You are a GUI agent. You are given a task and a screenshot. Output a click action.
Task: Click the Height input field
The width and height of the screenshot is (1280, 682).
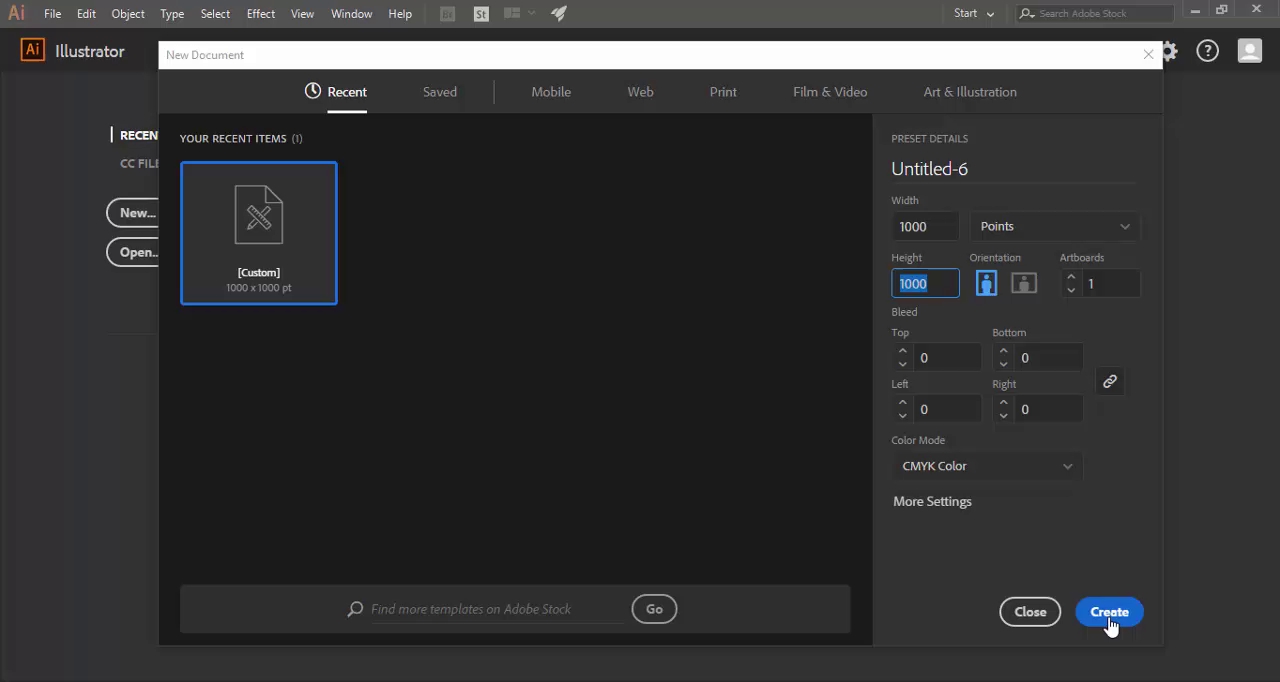point(925,283)
